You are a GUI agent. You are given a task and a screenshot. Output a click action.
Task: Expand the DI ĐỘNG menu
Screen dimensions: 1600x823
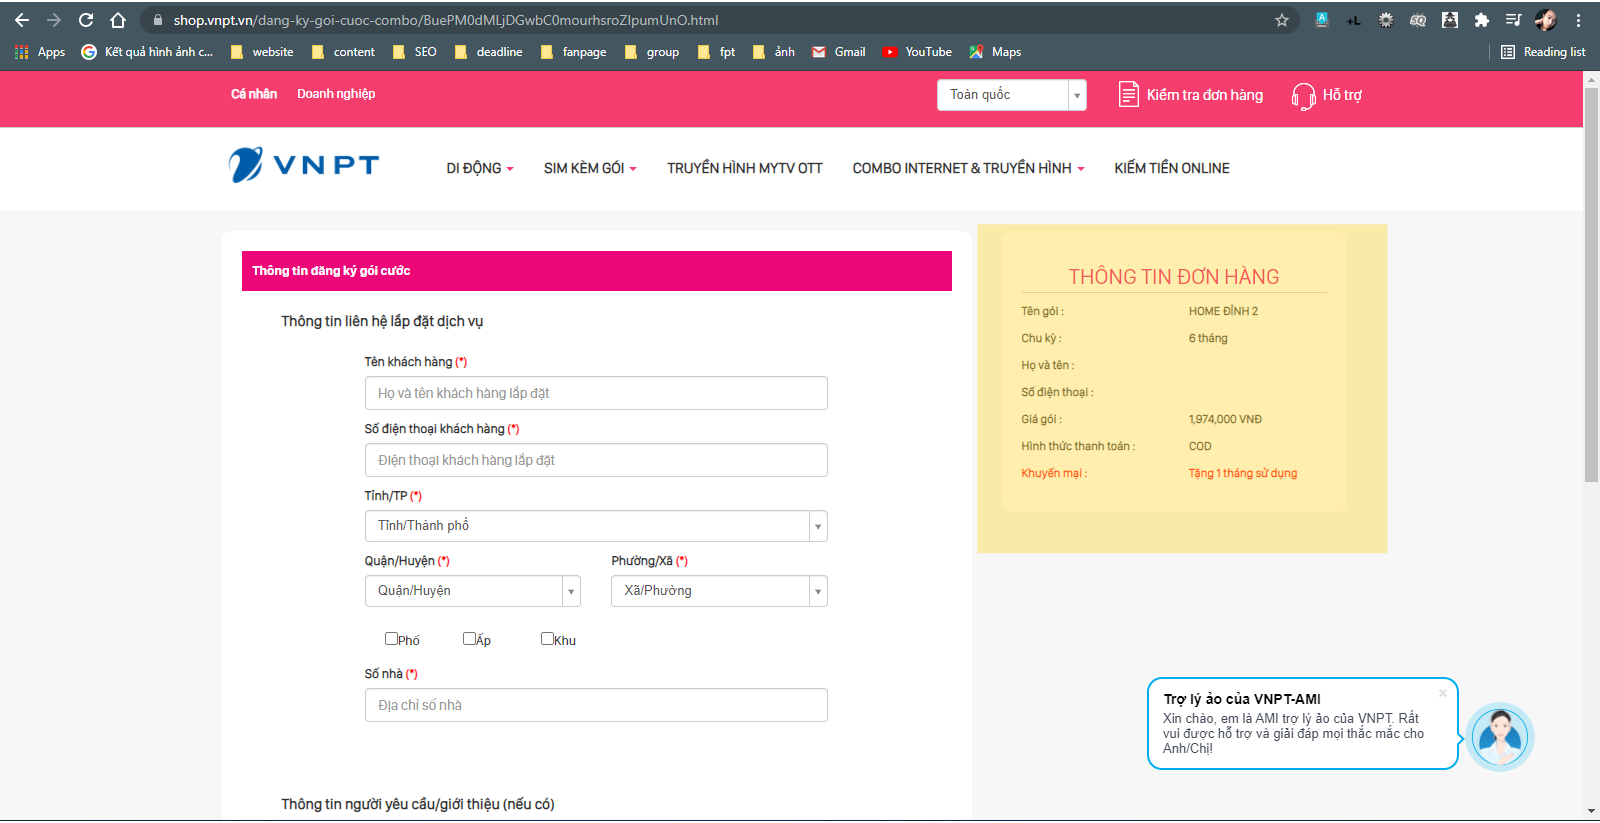click(480, 168)
